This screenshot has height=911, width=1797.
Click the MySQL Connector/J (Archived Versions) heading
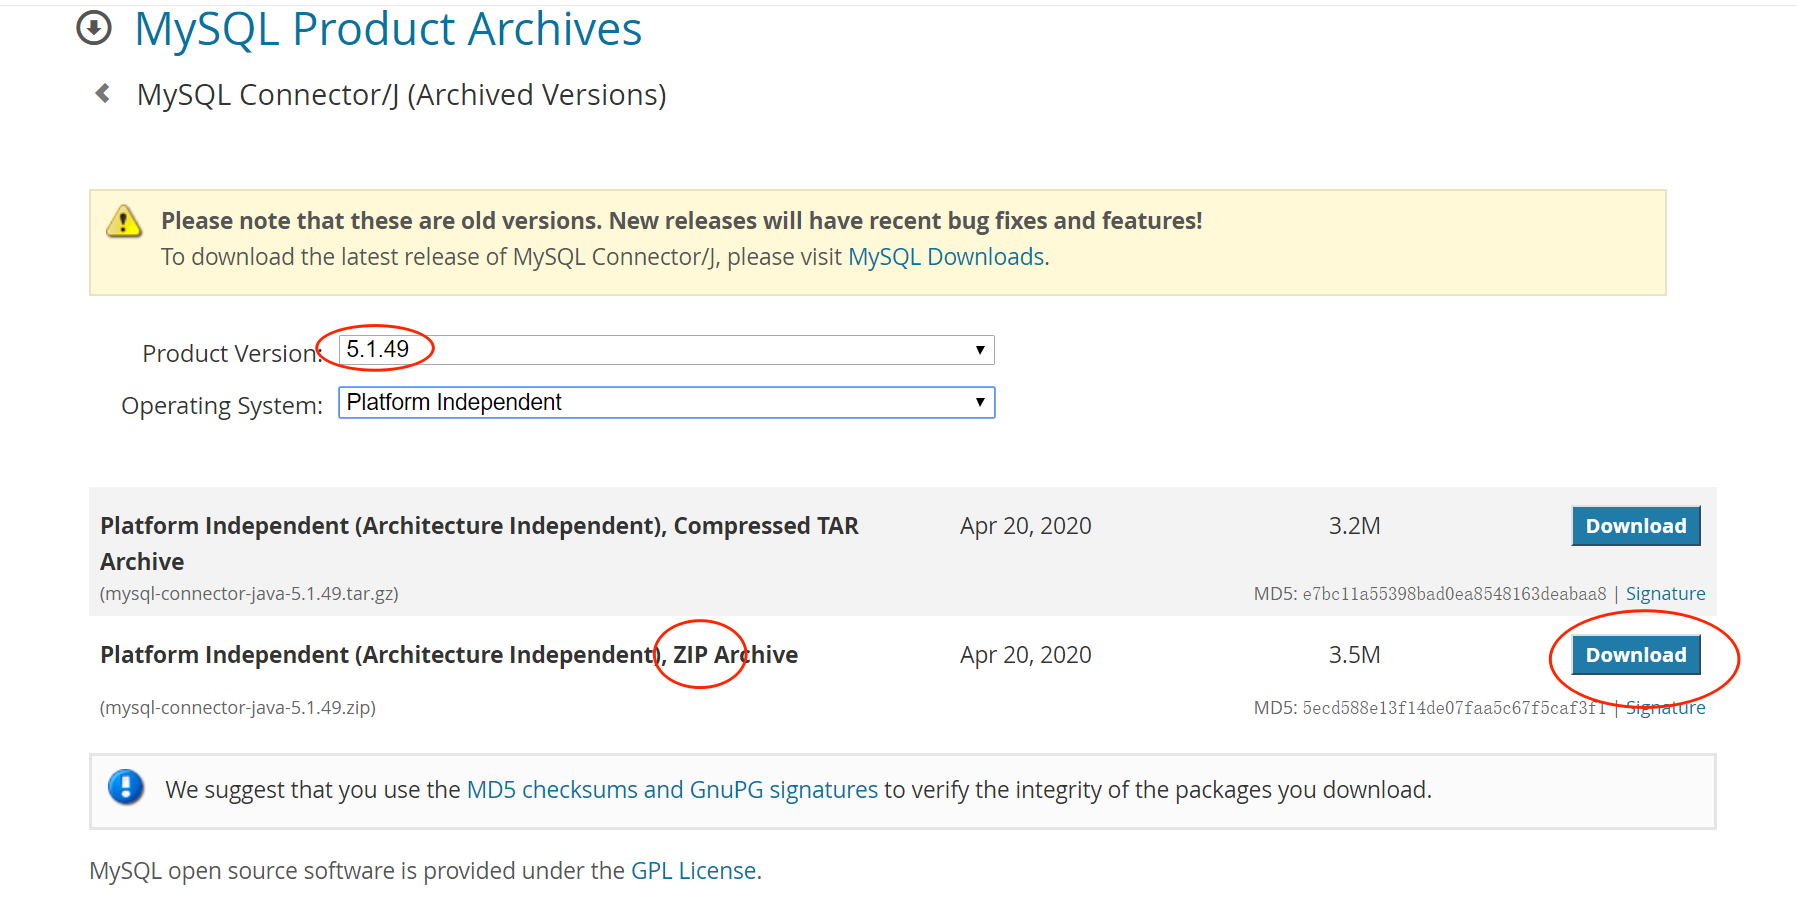(x=401, y=95)
